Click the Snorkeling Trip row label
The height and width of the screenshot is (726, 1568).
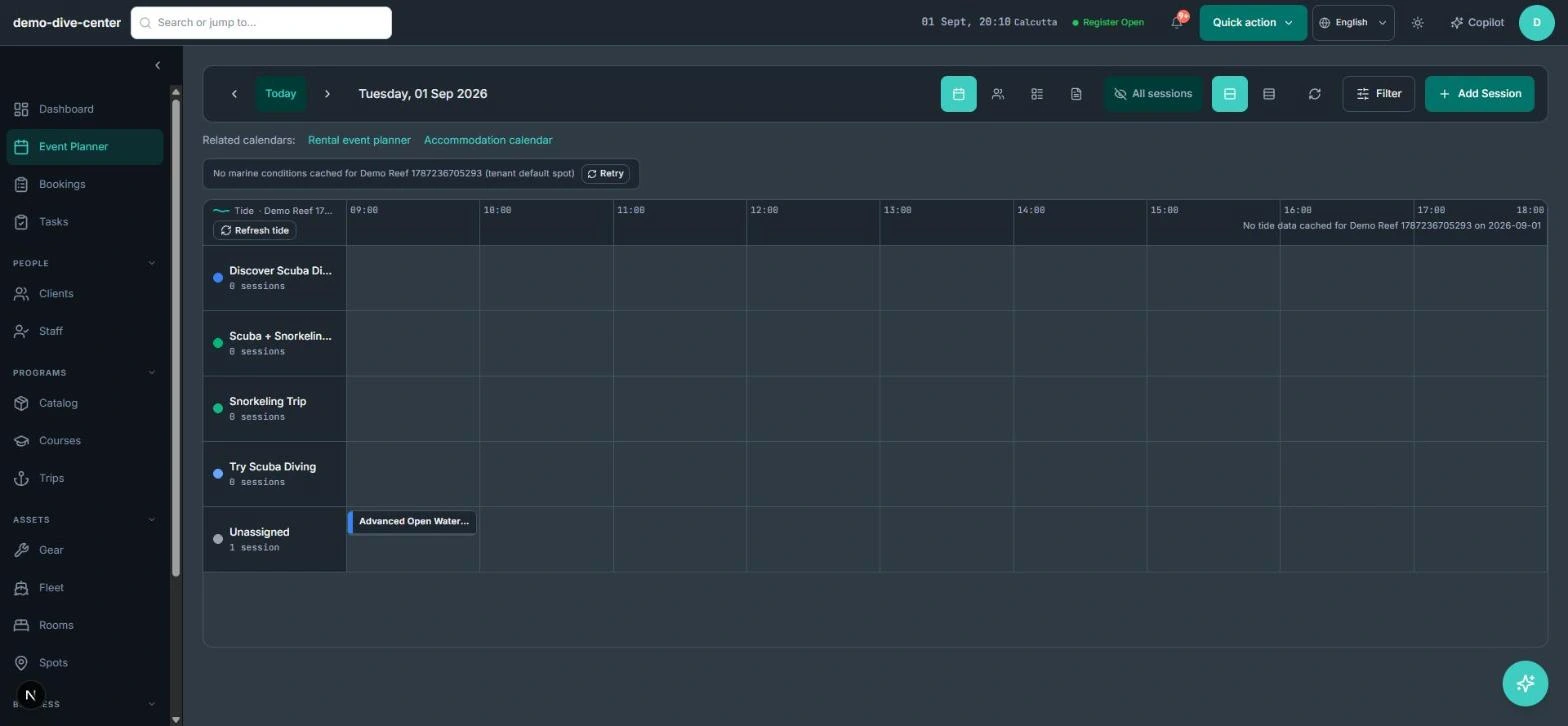[x=268, y=402]
